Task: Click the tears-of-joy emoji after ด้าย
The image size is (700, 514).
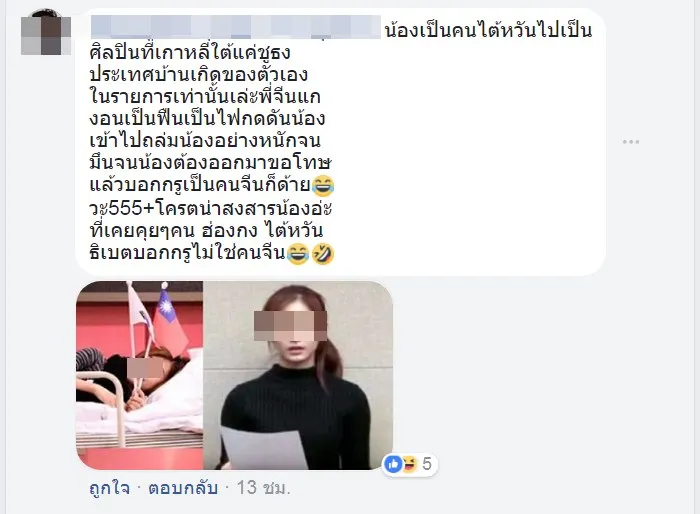Action: 323,186
